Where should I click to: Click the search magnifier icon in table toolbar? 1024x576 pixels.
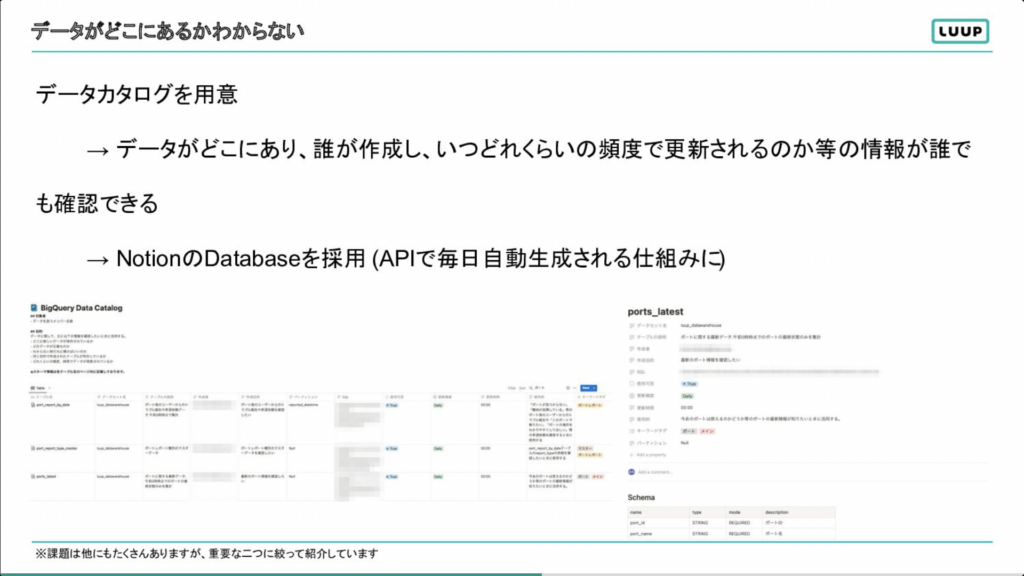click(529, 385)
